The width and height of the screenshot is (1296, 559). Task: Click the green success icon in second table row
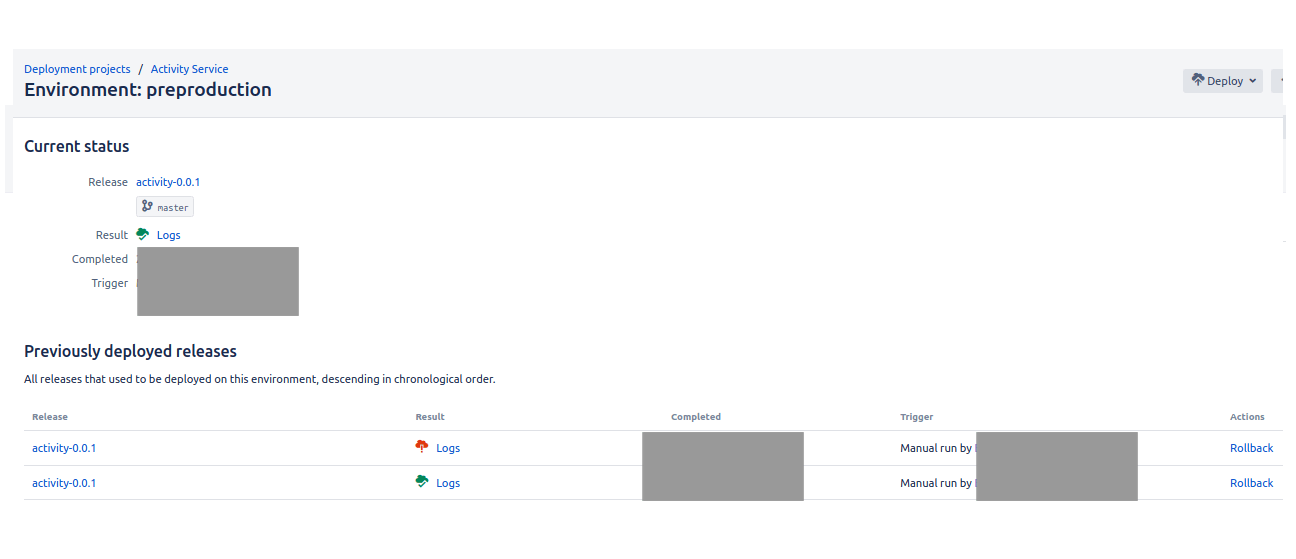tap(422, 482)
